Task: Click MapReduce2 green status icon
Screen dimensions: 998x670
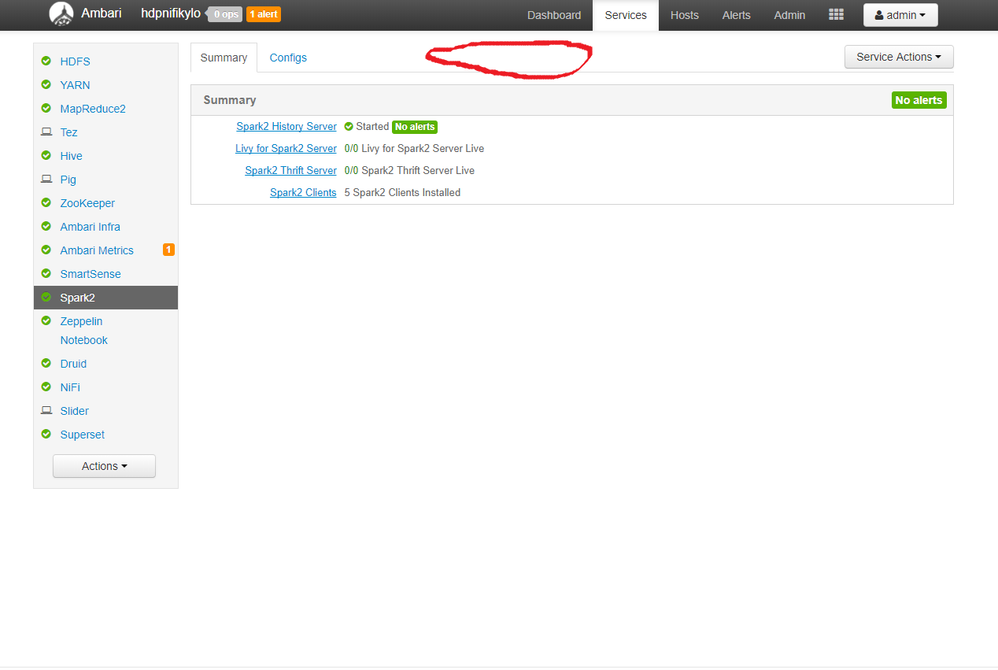Action: click(x=46, y=108)
